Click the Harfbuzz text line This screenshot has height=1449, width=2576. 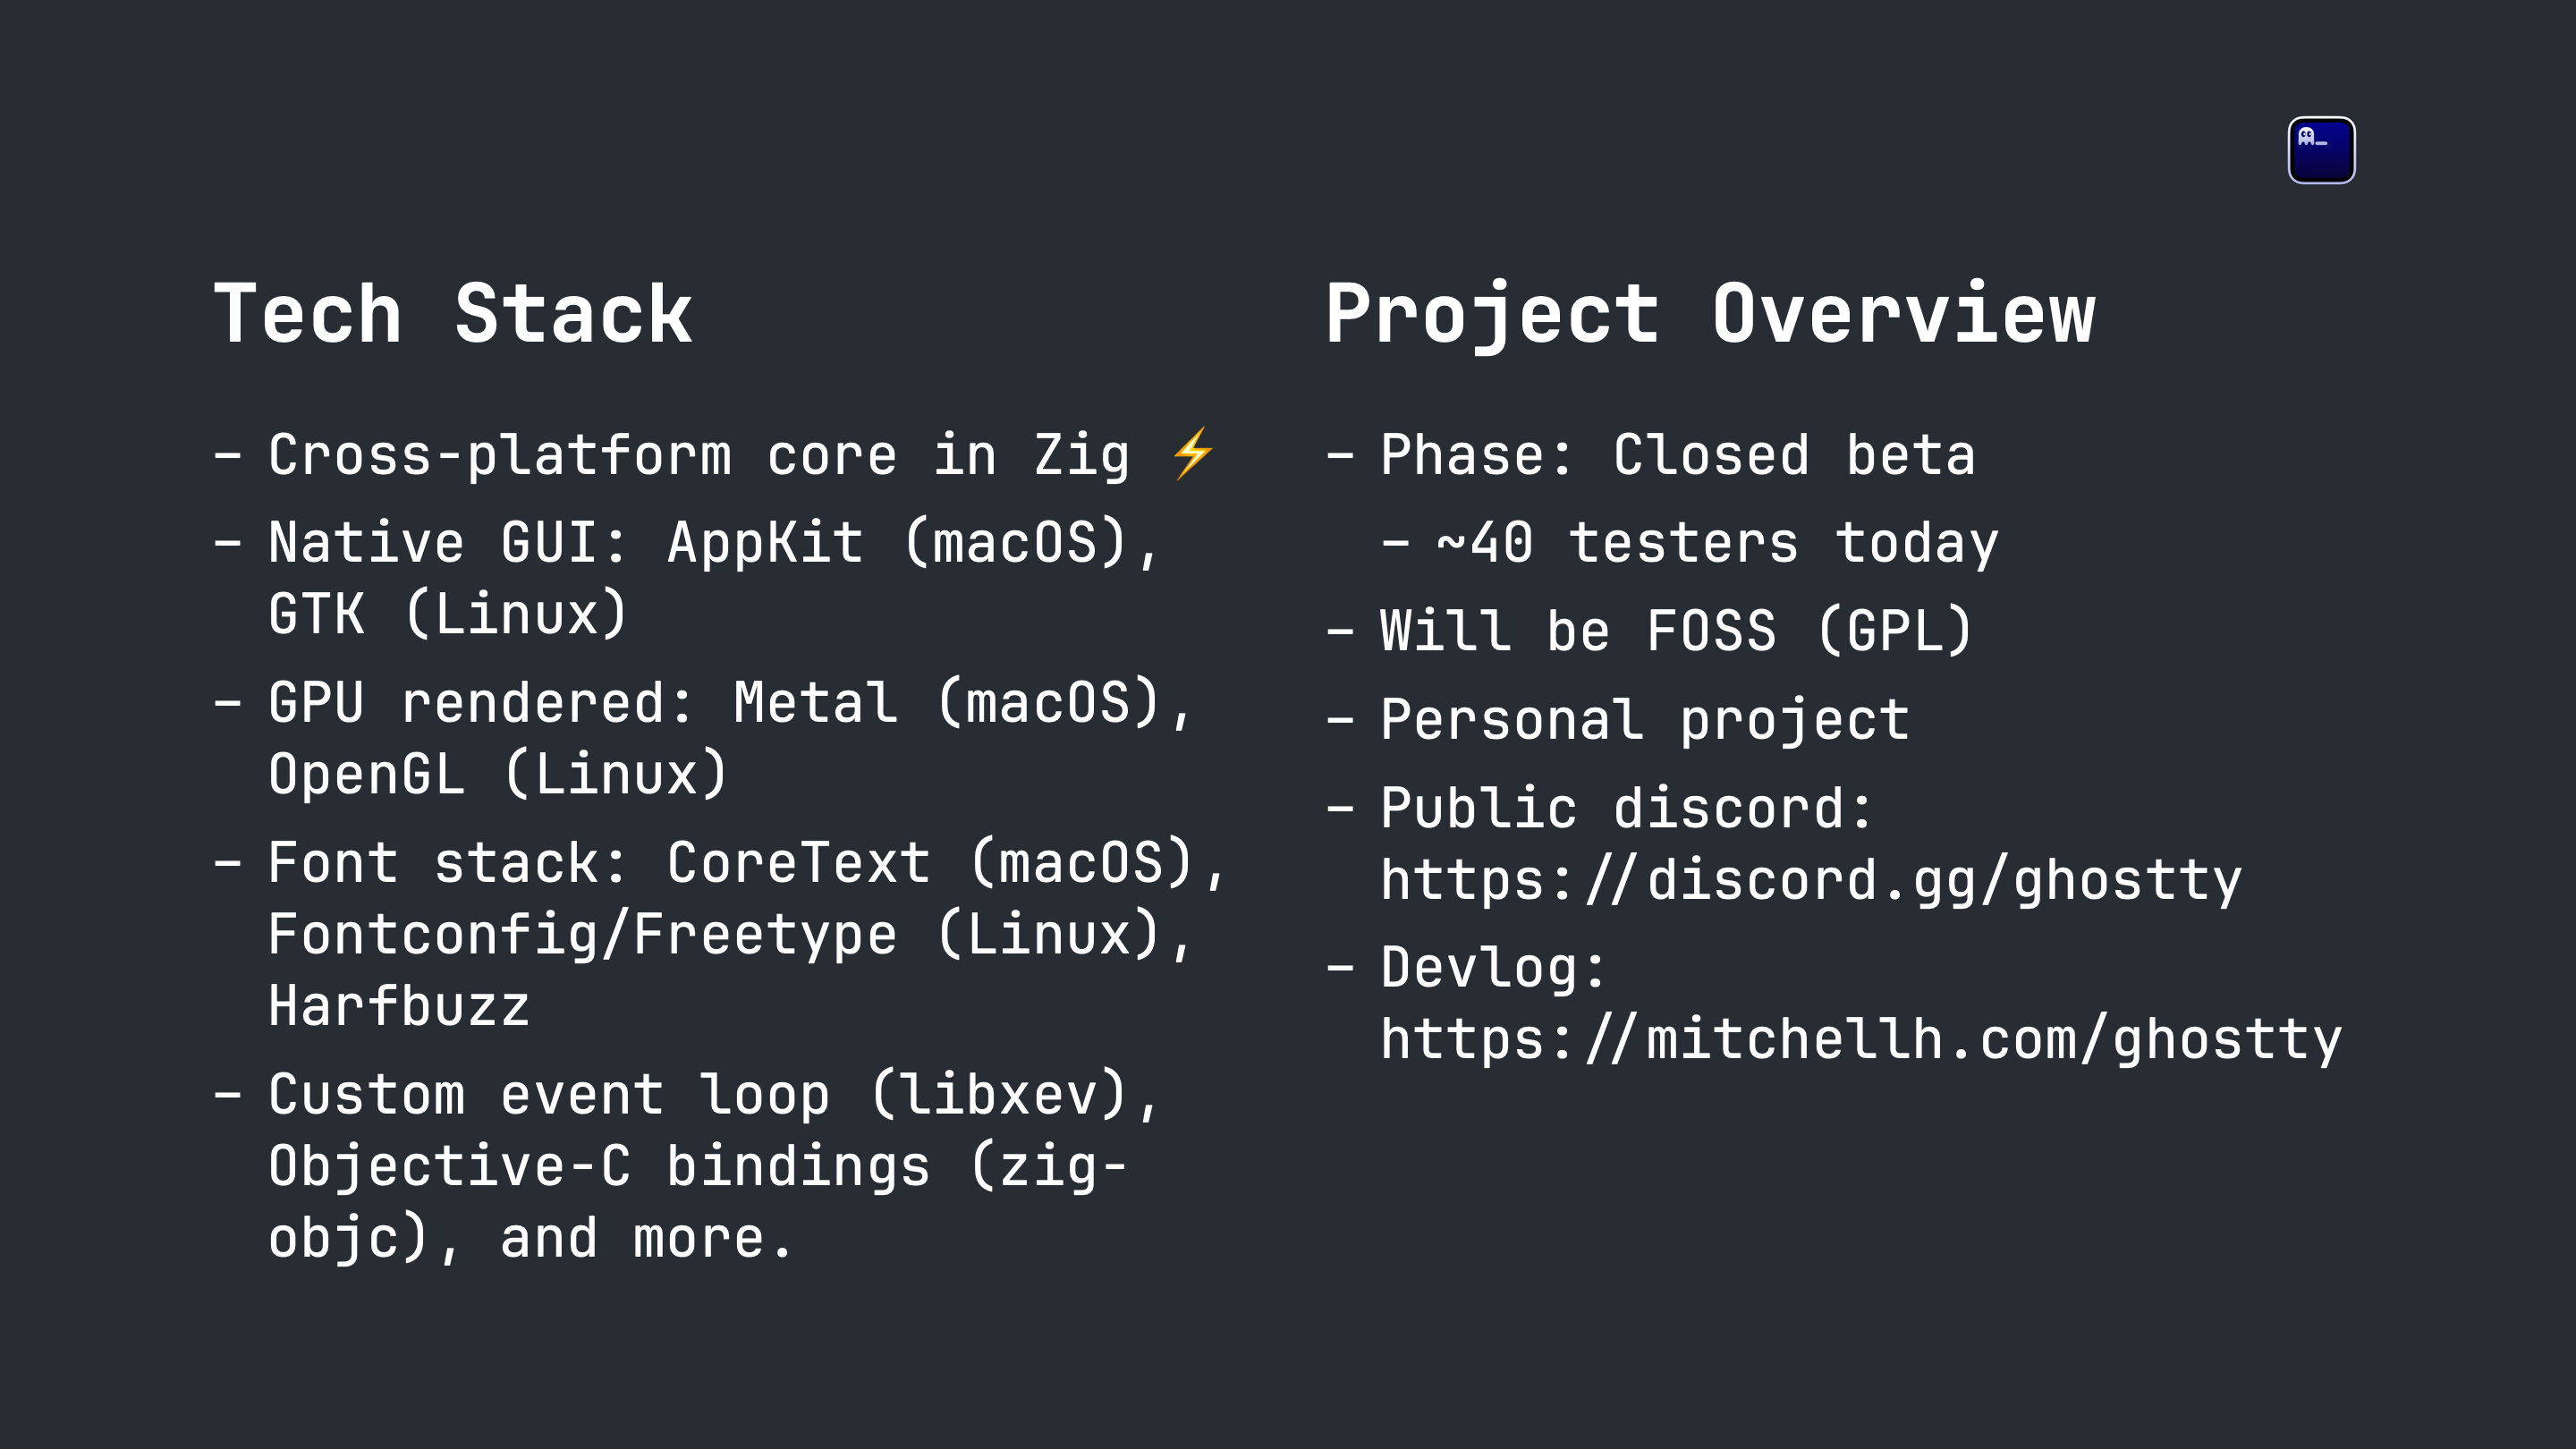398,1005
